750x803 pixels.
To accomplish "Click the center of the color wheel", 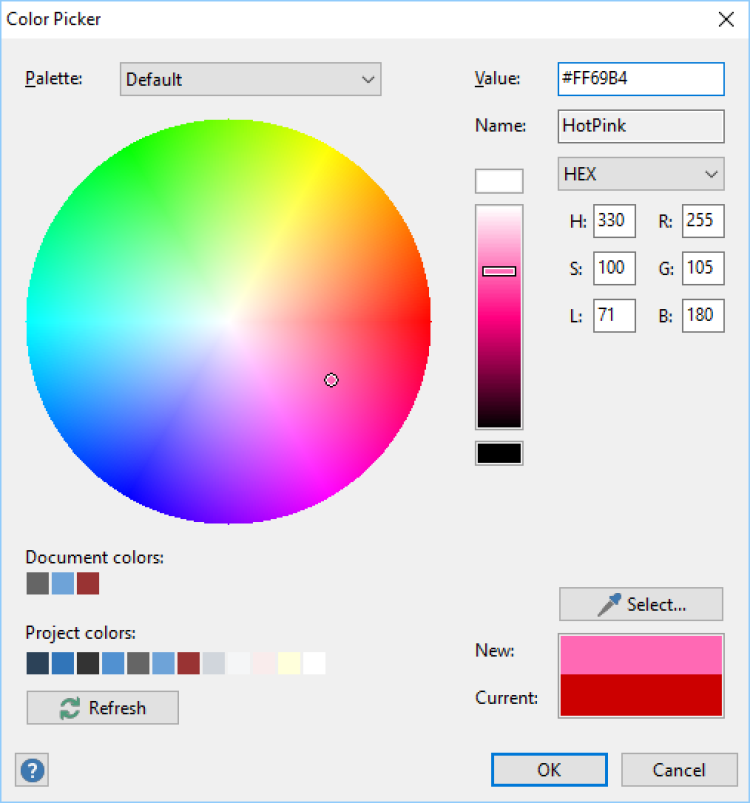I will tap(229, 321).
